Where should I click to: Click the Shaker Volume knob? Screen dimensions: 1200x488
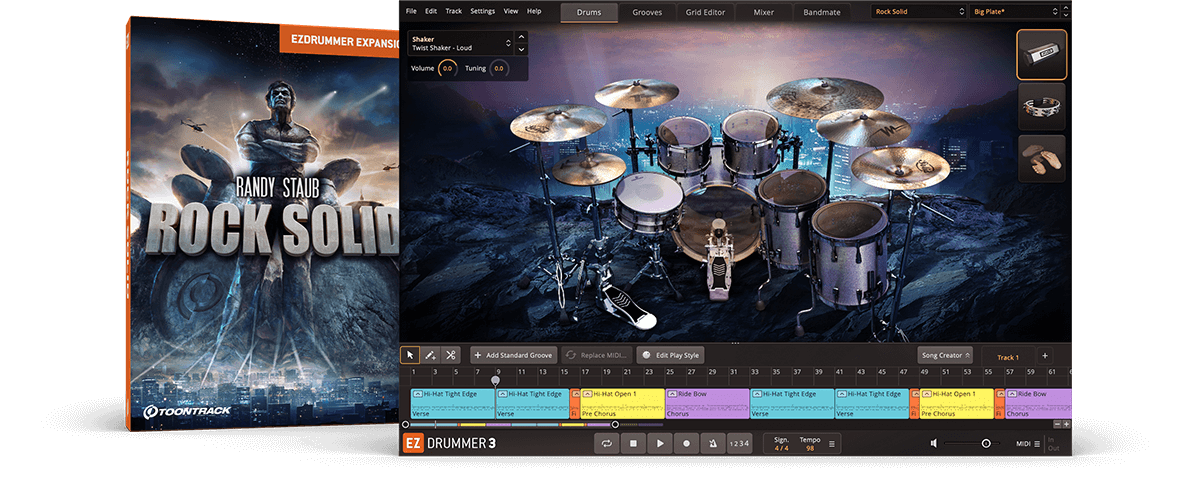click(x=447, y=68)
